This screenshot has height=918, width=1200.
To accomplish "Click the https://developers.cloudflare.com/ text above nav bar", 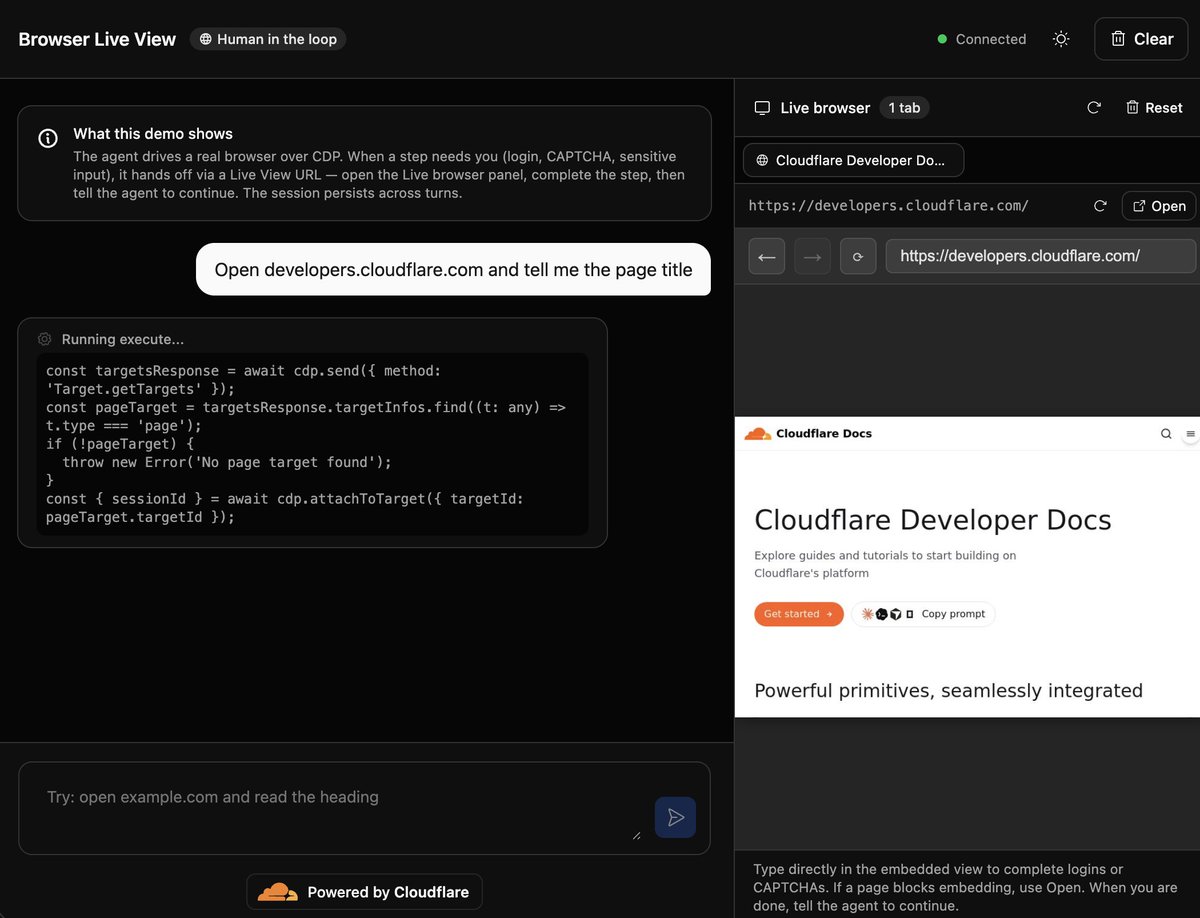I will point(888,205).
